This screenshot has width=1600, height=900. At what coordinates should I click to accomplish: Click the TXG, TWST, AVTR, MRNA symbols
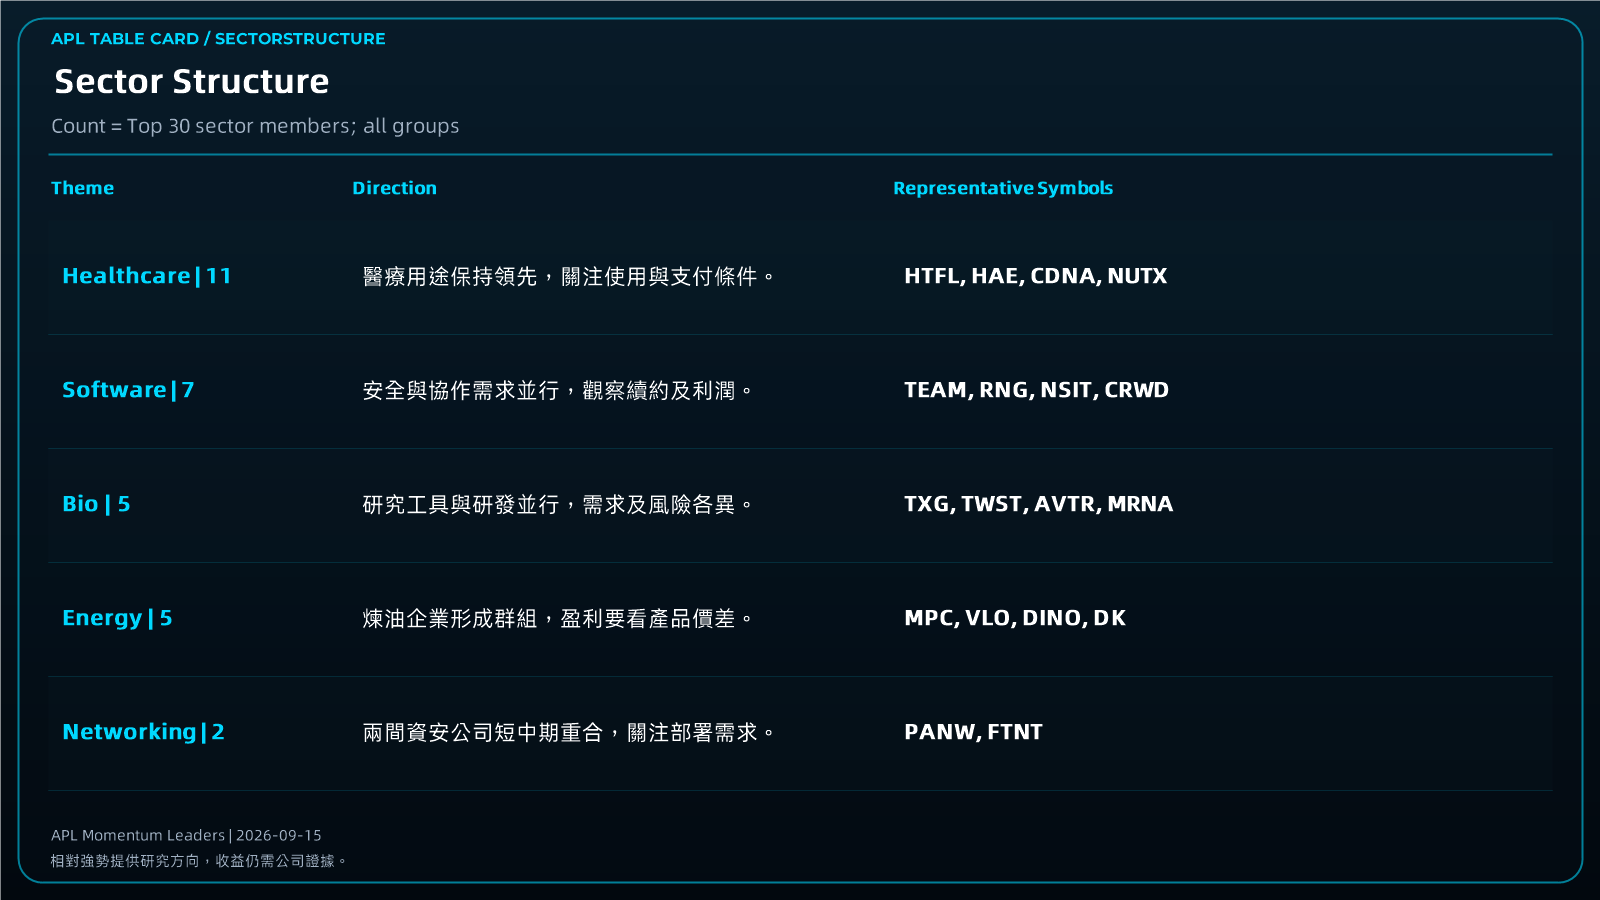click(1038, 504)
